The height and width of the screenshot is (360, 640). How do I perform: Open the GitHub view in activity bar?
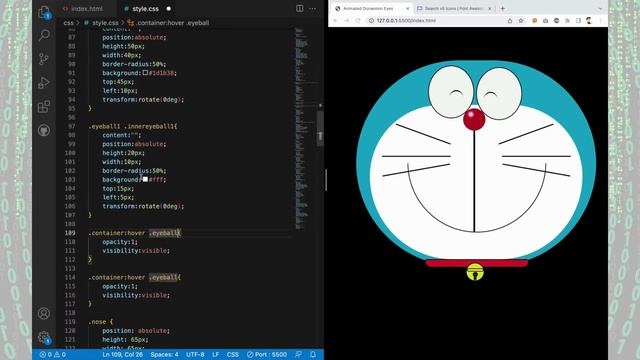pyautogui.click(x=44, y=131)
